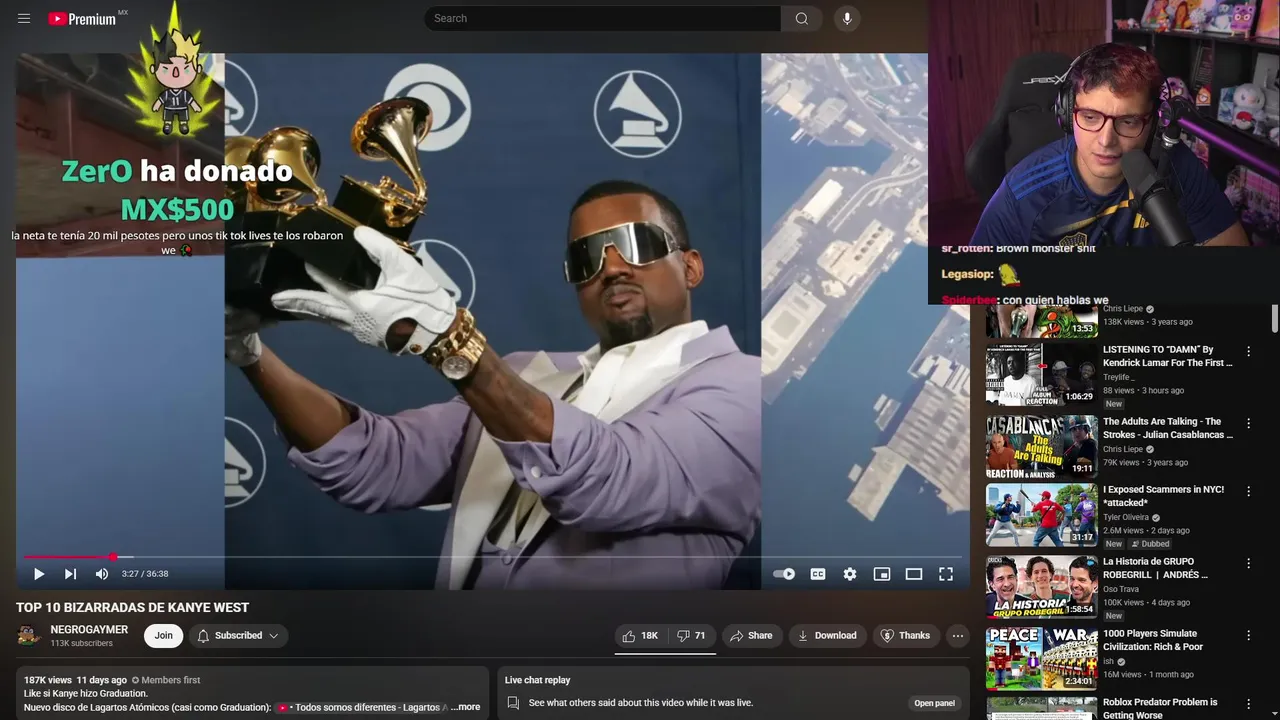Switch to miniplayer mode
Viewport: 1280px width, 720px height.
point(882,574)
